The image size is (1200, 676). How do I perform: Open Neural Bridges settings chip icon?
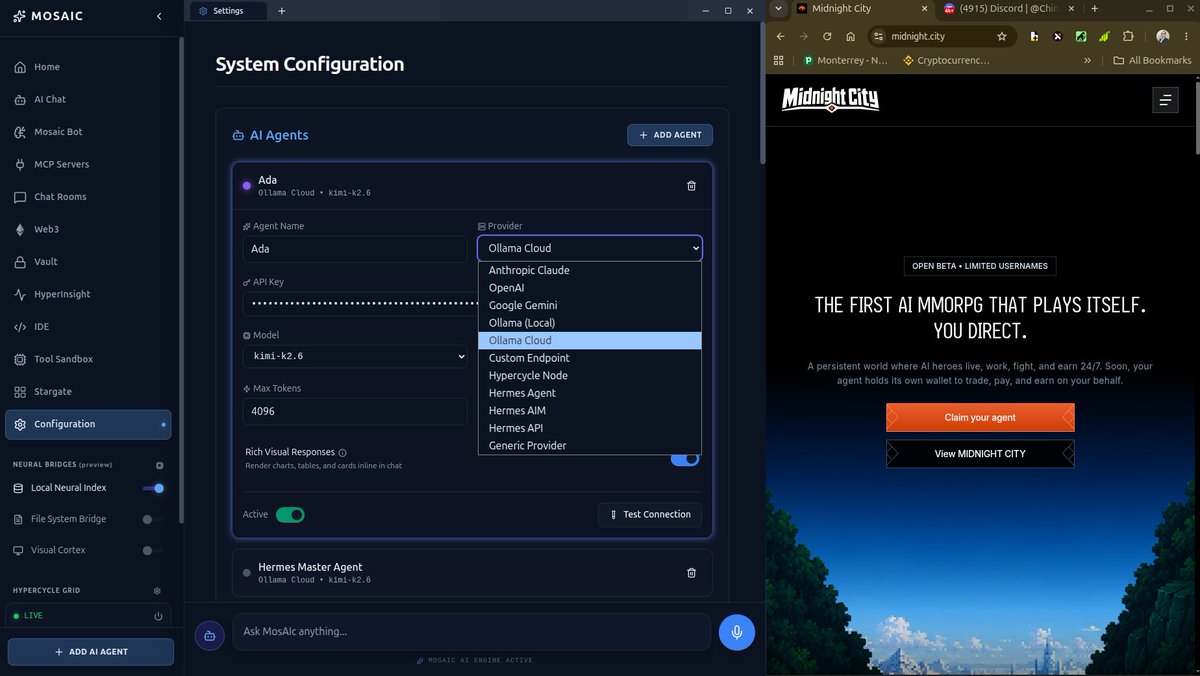(159, 465)
